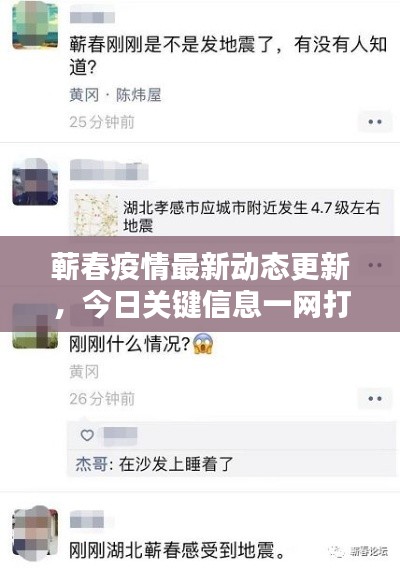Tap the screaming face emoji after 刚刚什么情况
The width and height of the screenshot is (400, 569).
[203, 344]
